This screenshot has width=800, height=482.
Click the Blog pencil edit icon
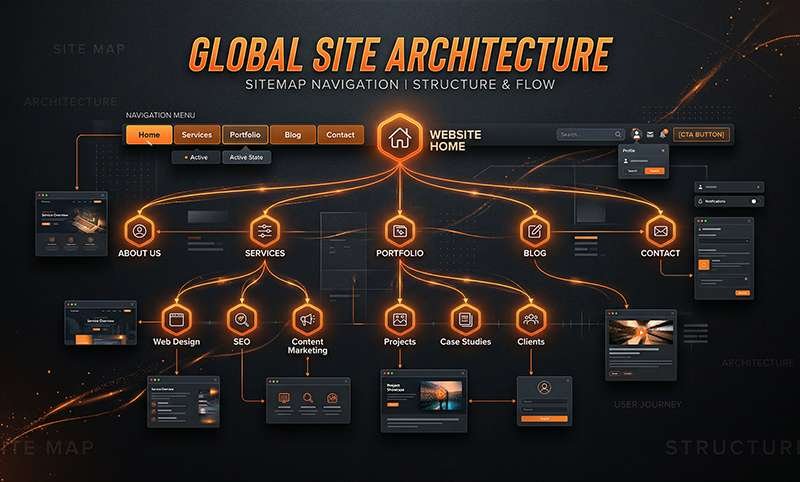pos(535,230)
